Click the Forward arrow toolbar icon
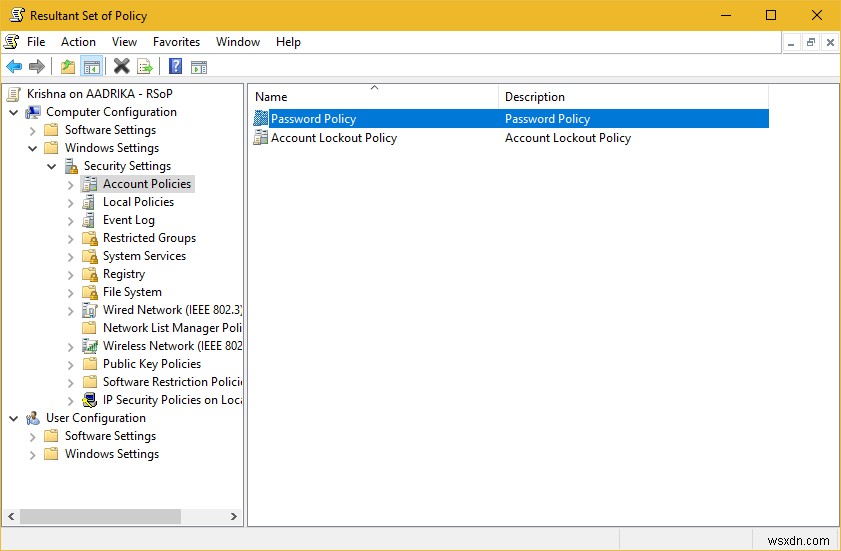Screen dimensions: 841x551 coord(36,67)
